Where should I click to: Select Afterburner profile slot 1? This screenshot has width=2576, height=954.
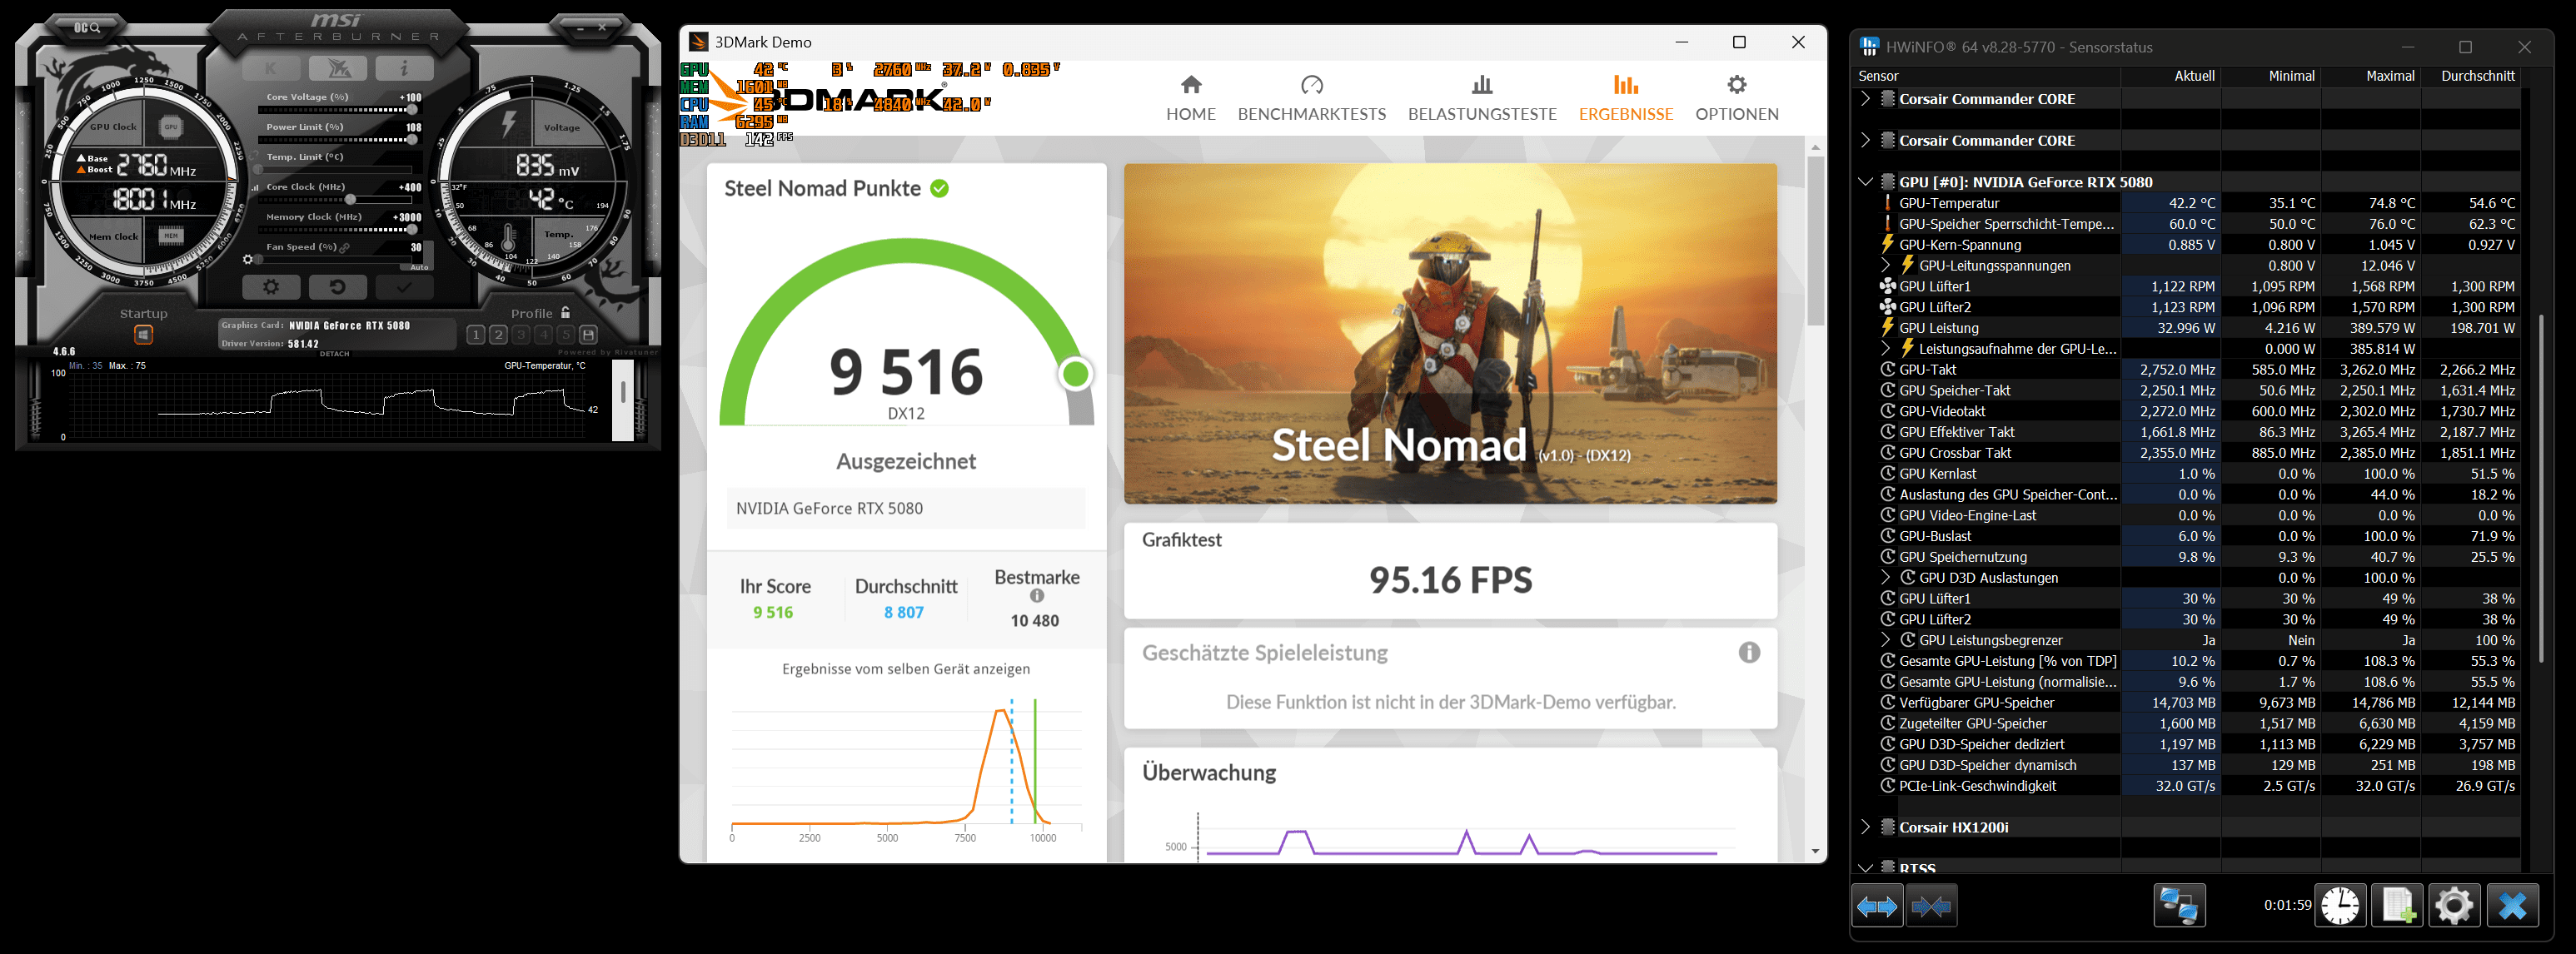[476, 335]
